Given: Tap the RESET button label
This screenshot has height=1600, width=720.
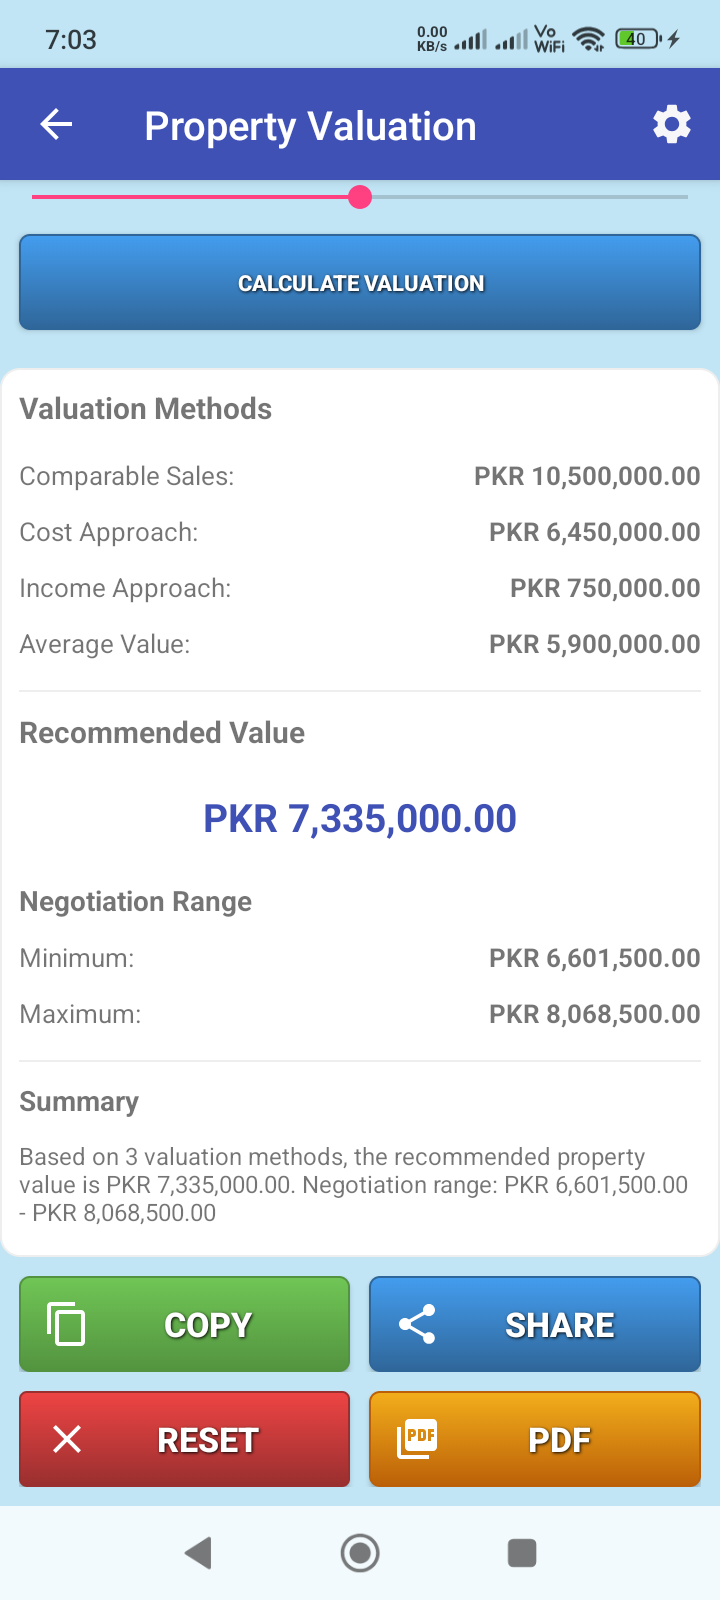Looking at the screenshot, I should pyautogui.click(x=208, y=1440).
